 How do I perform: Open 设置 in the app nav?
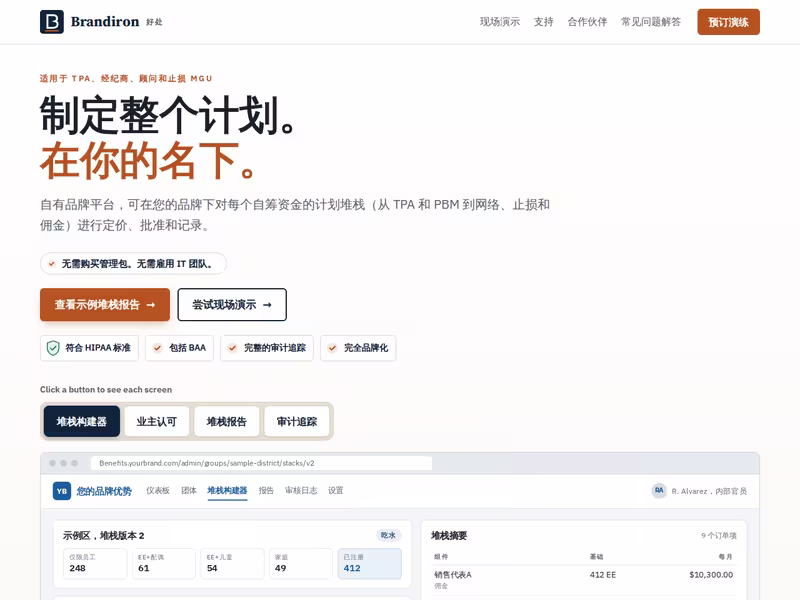click(336, 490)
